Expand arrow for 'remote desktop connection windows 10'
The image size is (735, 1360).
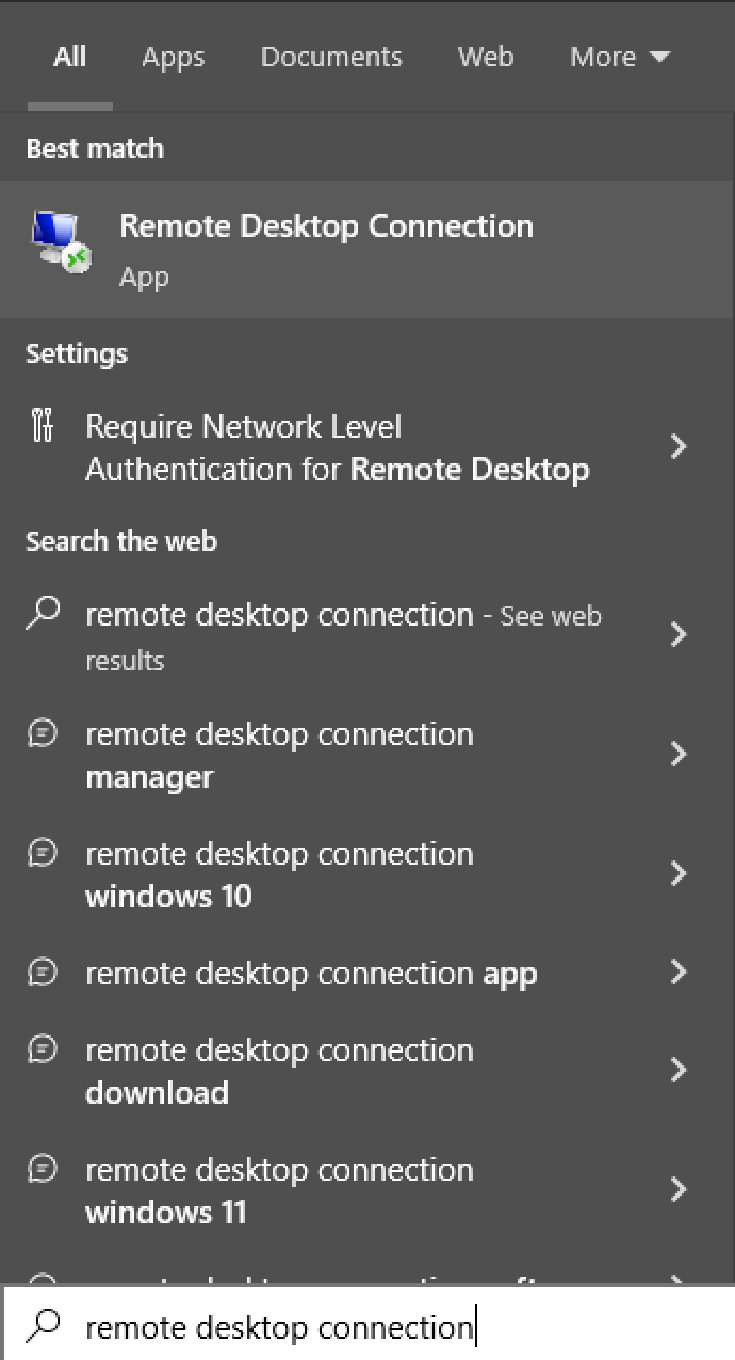pyautogui.click(x=679, y=874)
